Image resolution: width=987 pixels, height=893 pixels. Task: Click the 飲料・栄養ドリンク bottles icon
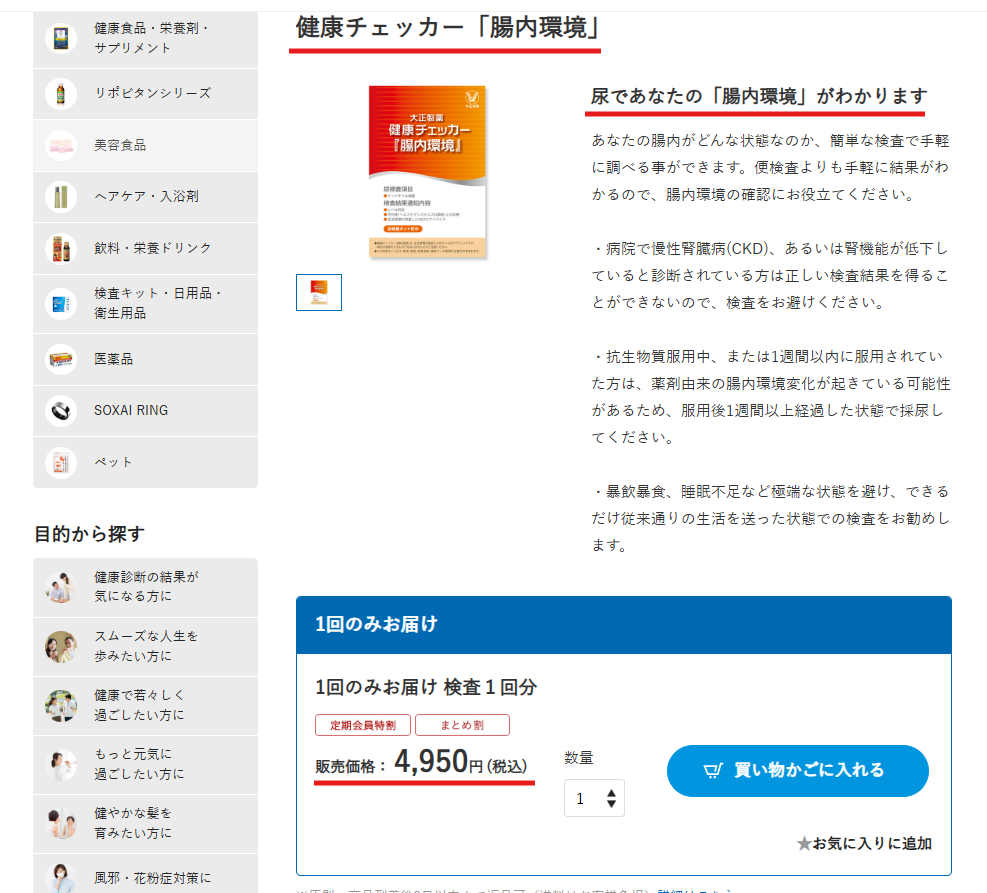point(61,249)
